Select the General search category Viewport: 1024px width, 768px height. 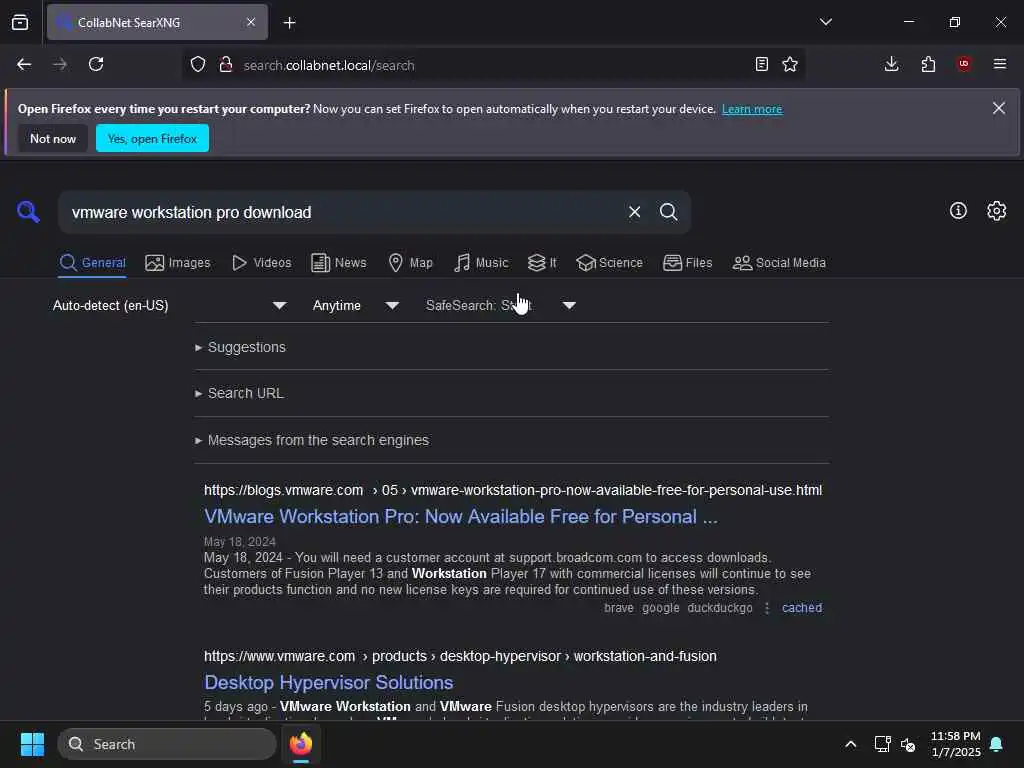[x=92, y=263]
